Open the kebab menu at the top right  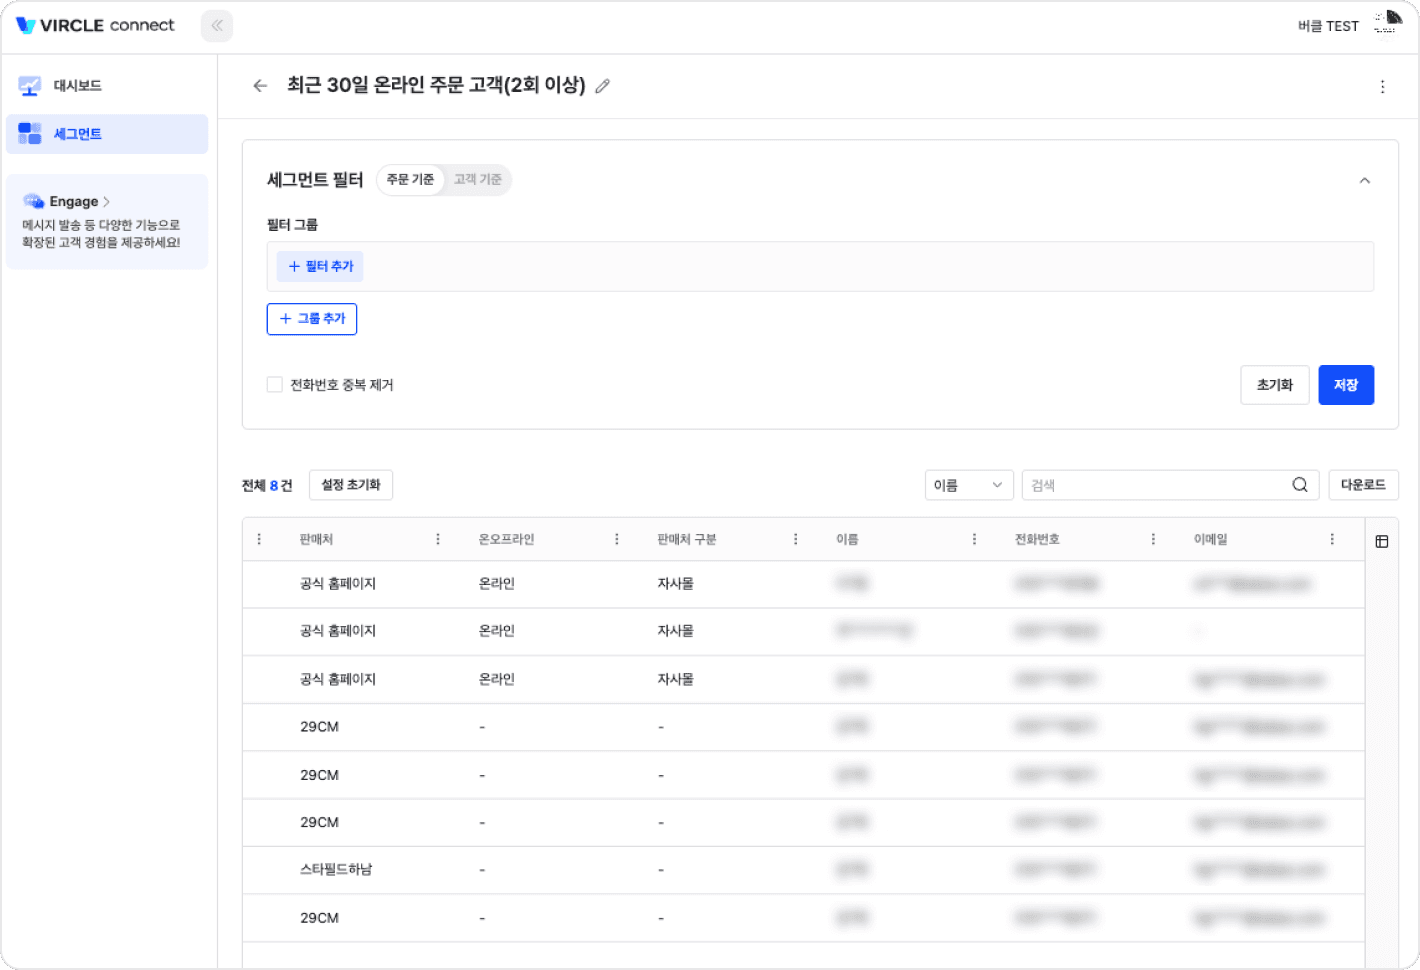pos(1383,86)
